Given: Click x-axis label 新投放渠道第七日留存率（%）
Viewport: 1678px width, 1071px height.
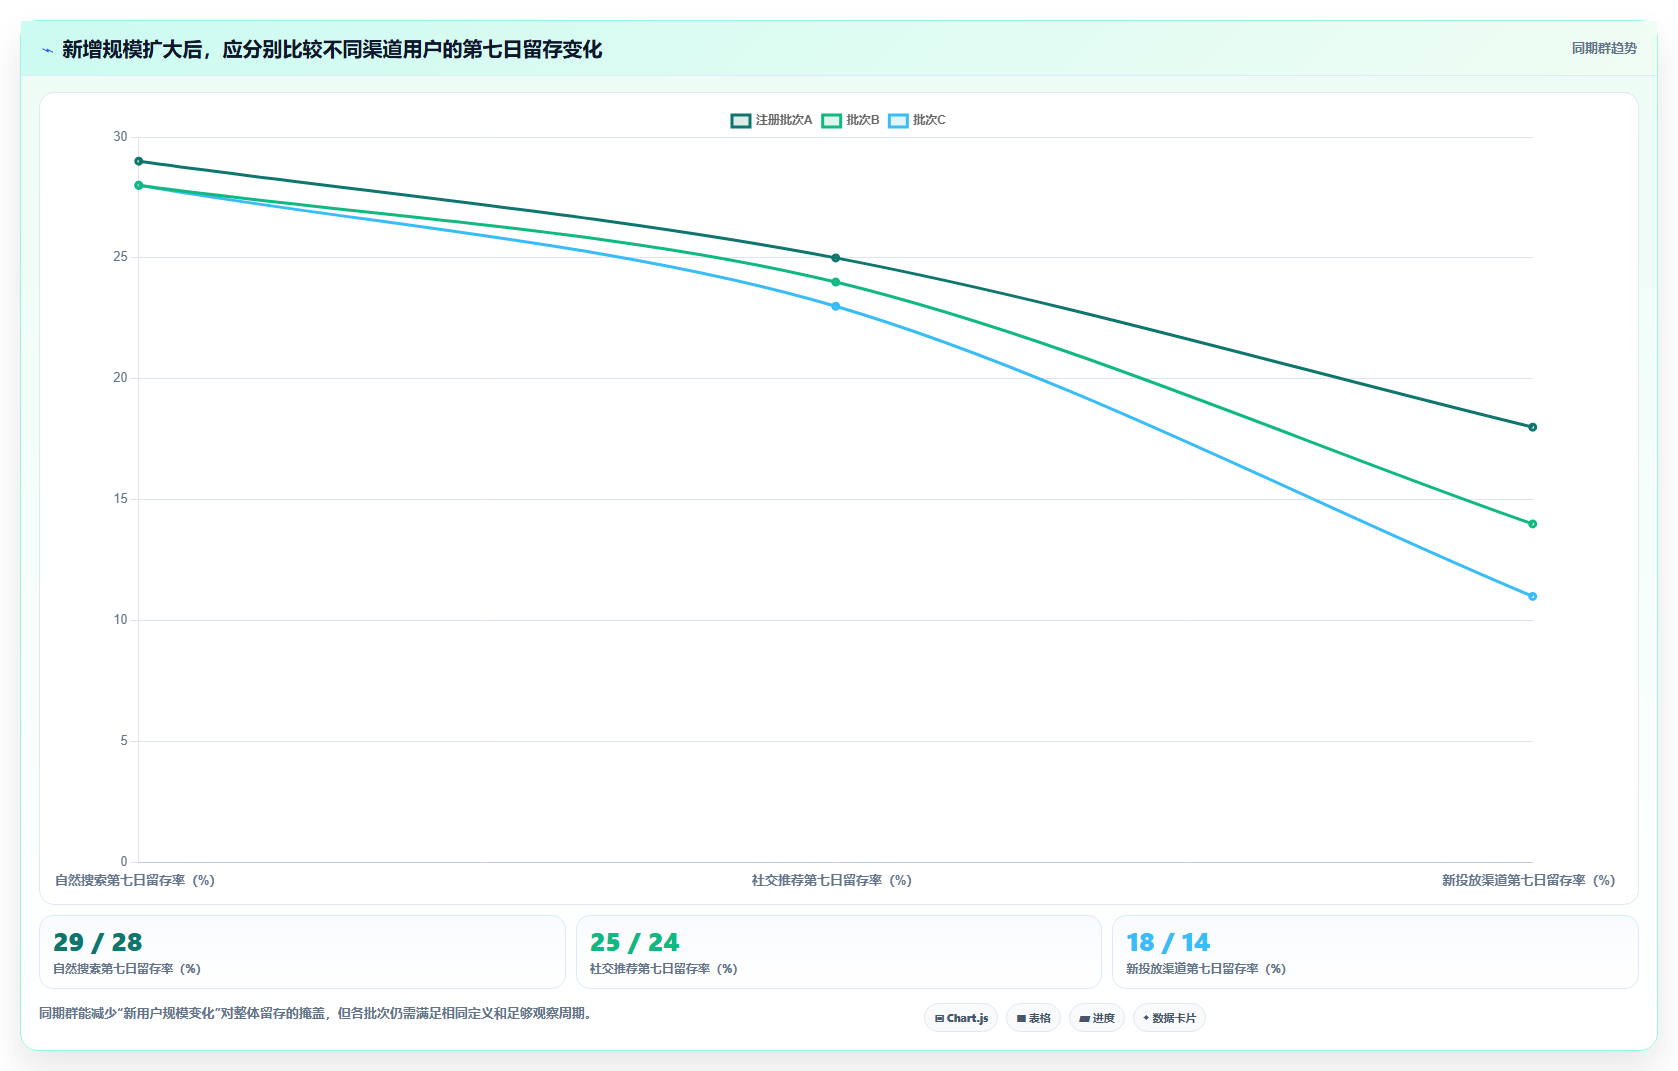Looking at the screenshot, I should click(x=1528, y=880).
